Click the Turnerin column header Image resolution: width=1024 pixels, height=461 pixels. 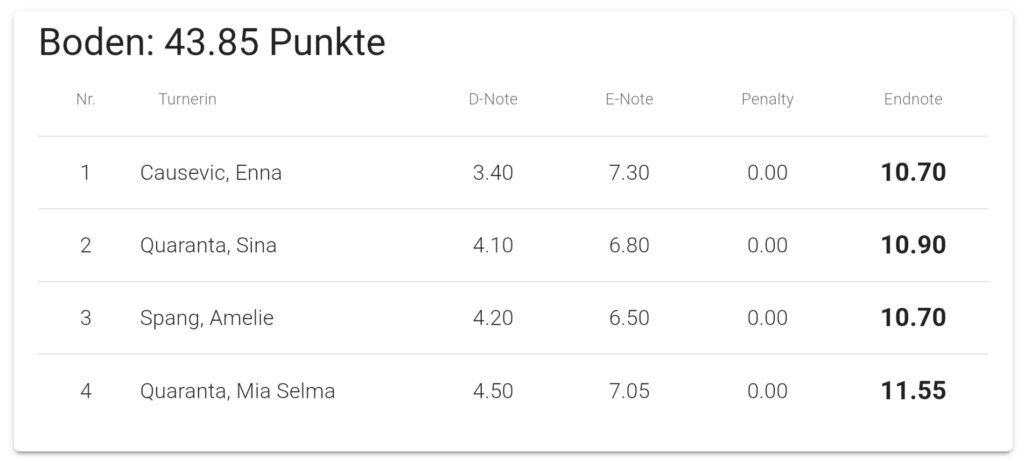pyautogui.click(x=187, y=99)
